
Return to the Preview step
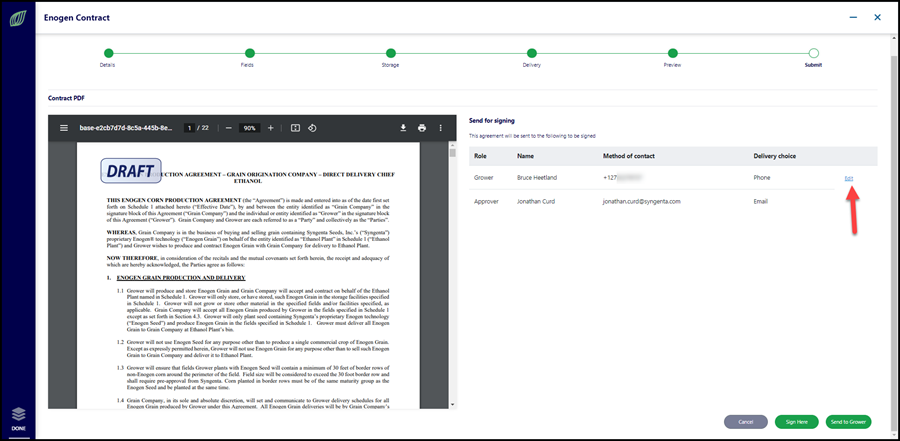[x=673, y=53]
